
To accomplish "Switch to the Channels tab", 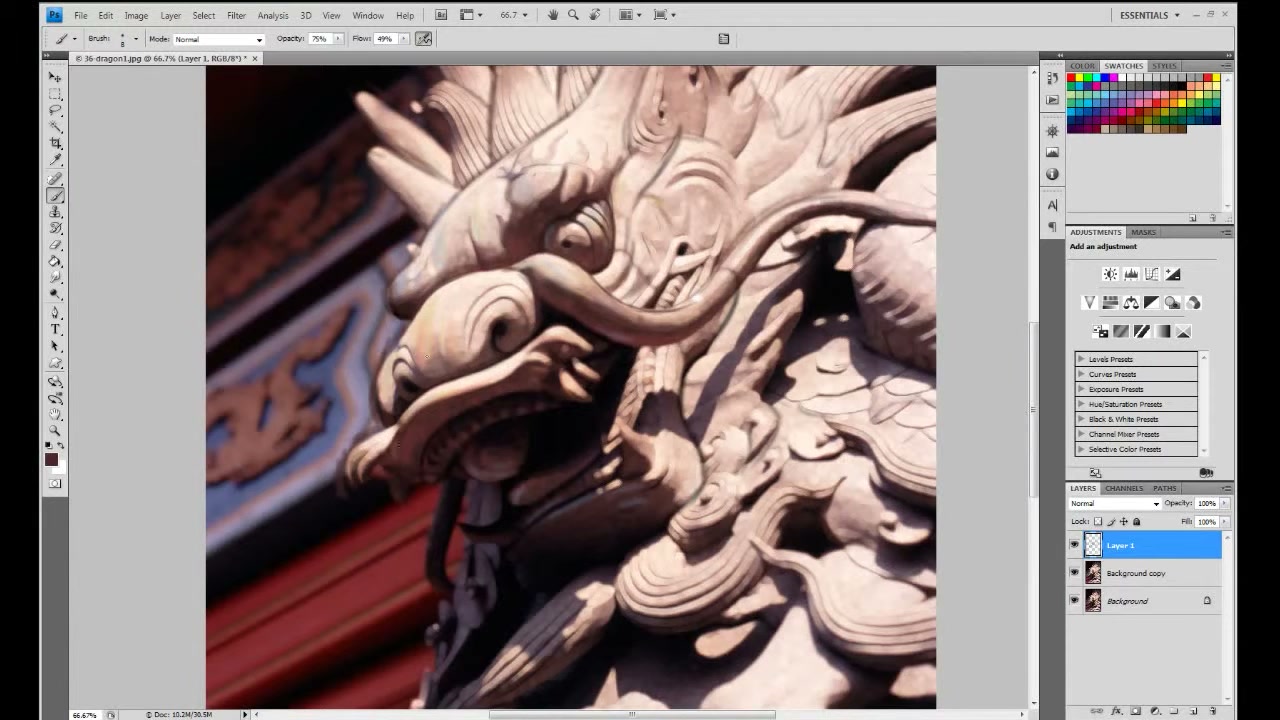I will [1124, 488].
